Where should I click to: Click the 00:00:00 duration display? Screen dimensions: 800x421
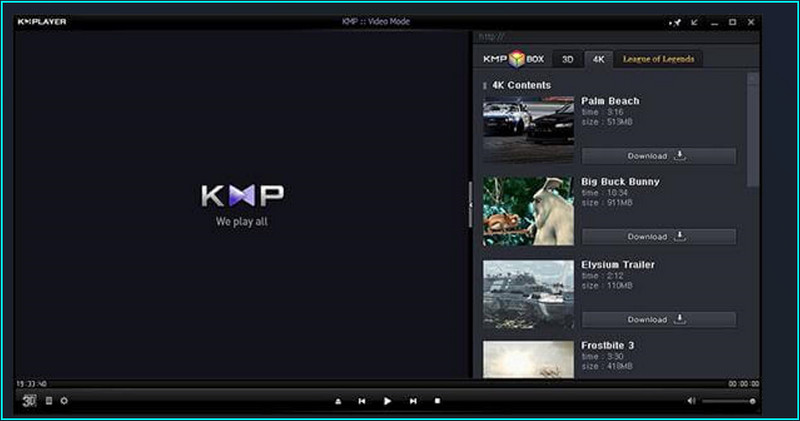743,384
